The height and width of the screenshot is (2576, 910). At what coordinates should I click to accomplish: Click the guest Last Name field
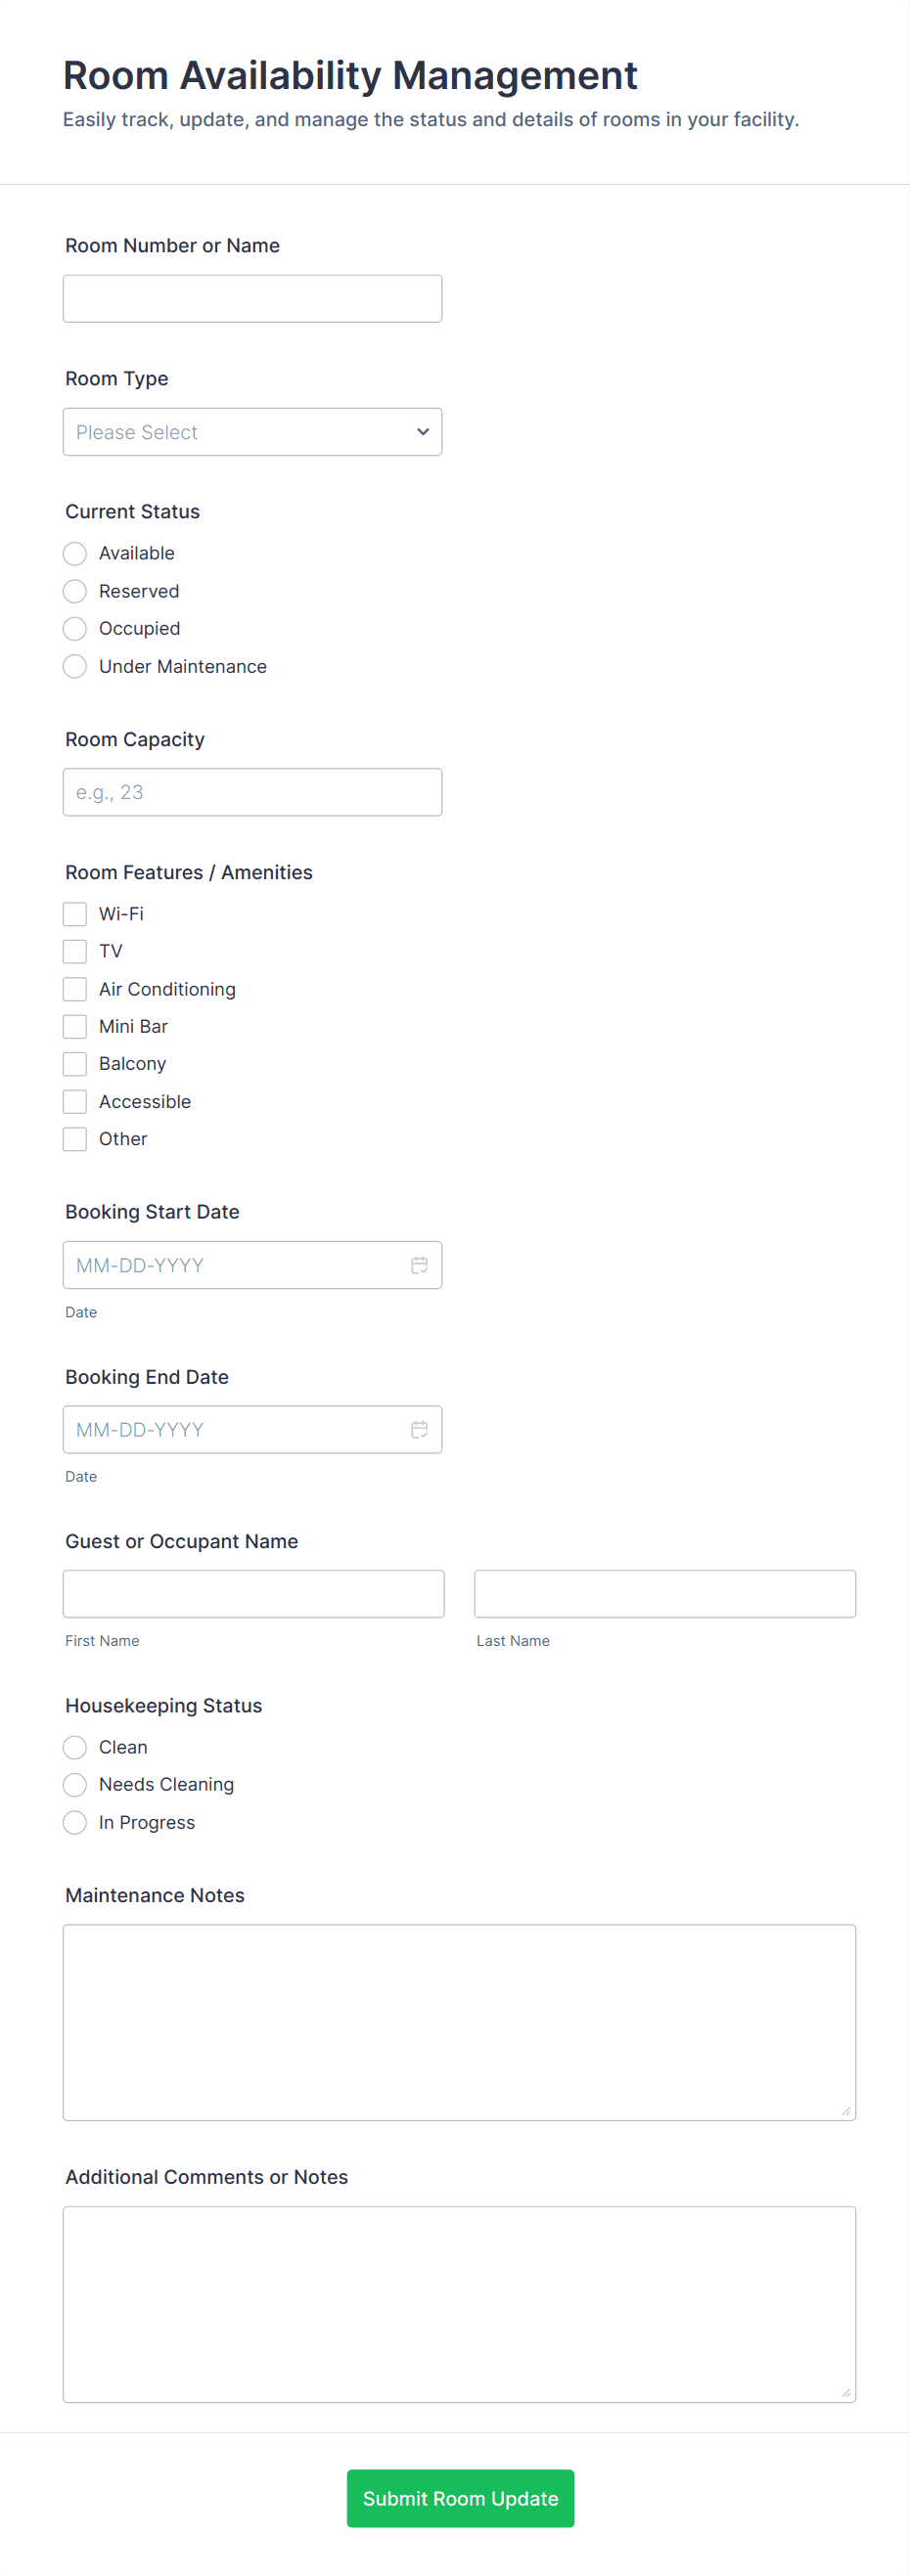click(664, 1593)
